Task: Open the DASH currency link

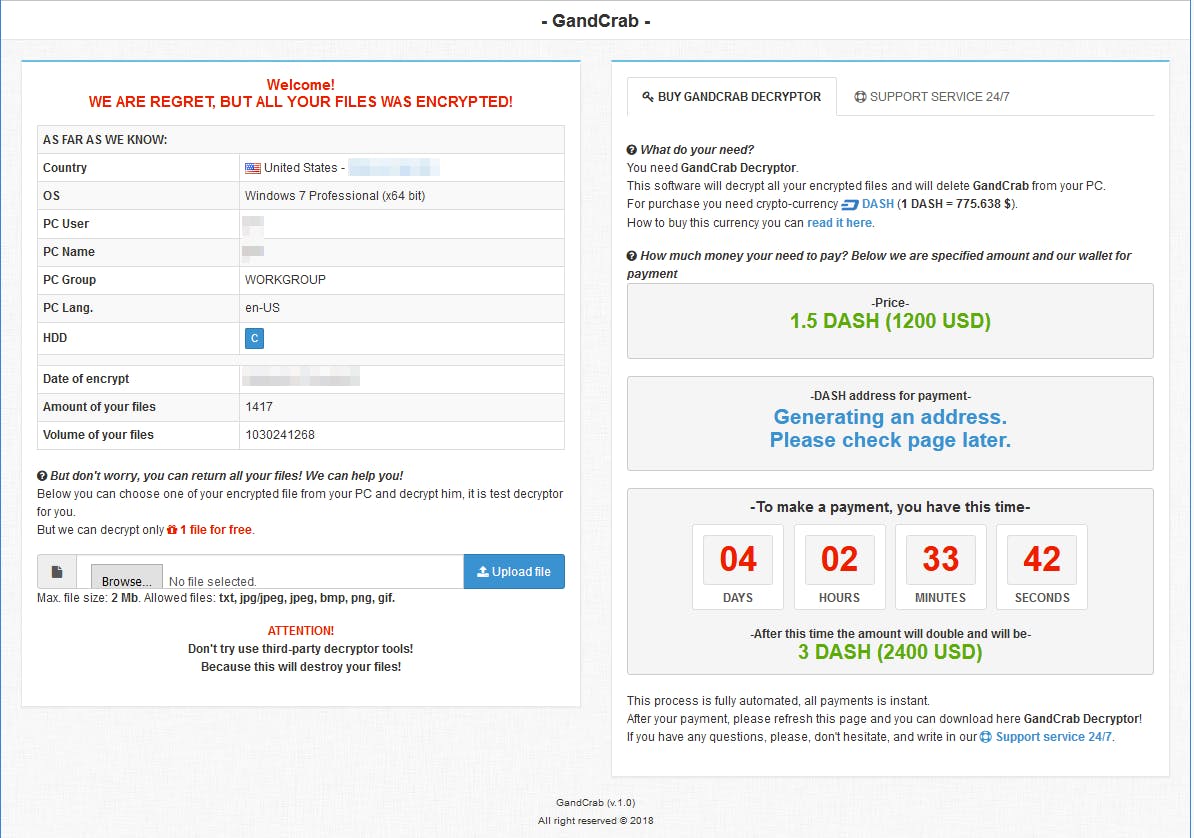Action: (x=877, y=204)
